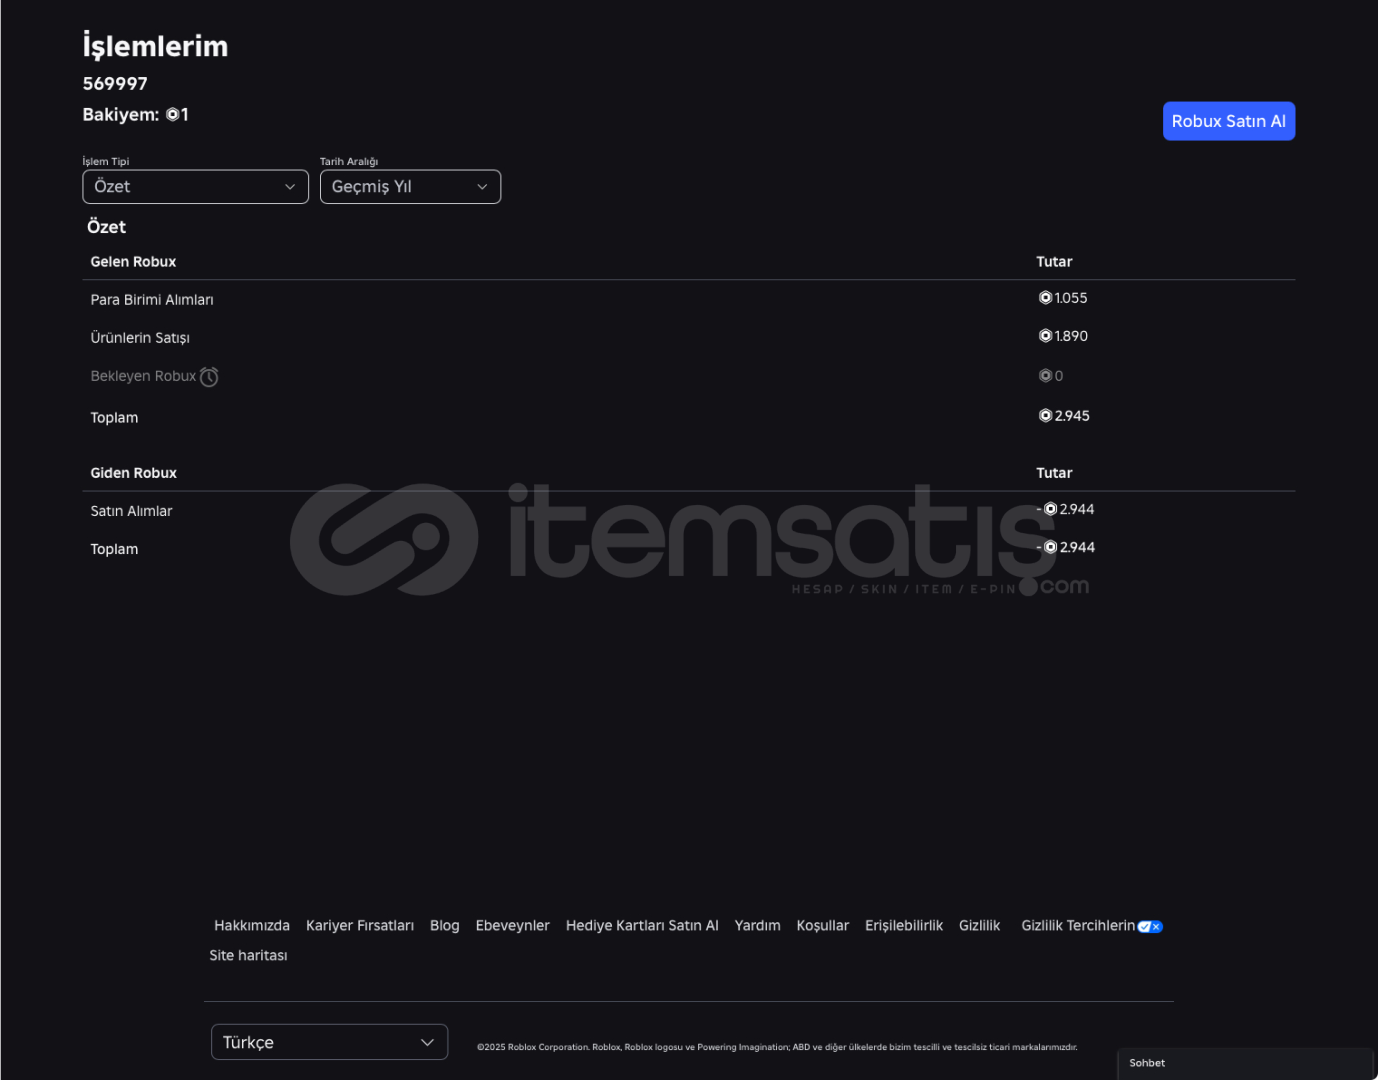Viewport: 1378px width, 1080px height.
Task: Click the Robux icon beside 1.890
Action: point(1045,336)
